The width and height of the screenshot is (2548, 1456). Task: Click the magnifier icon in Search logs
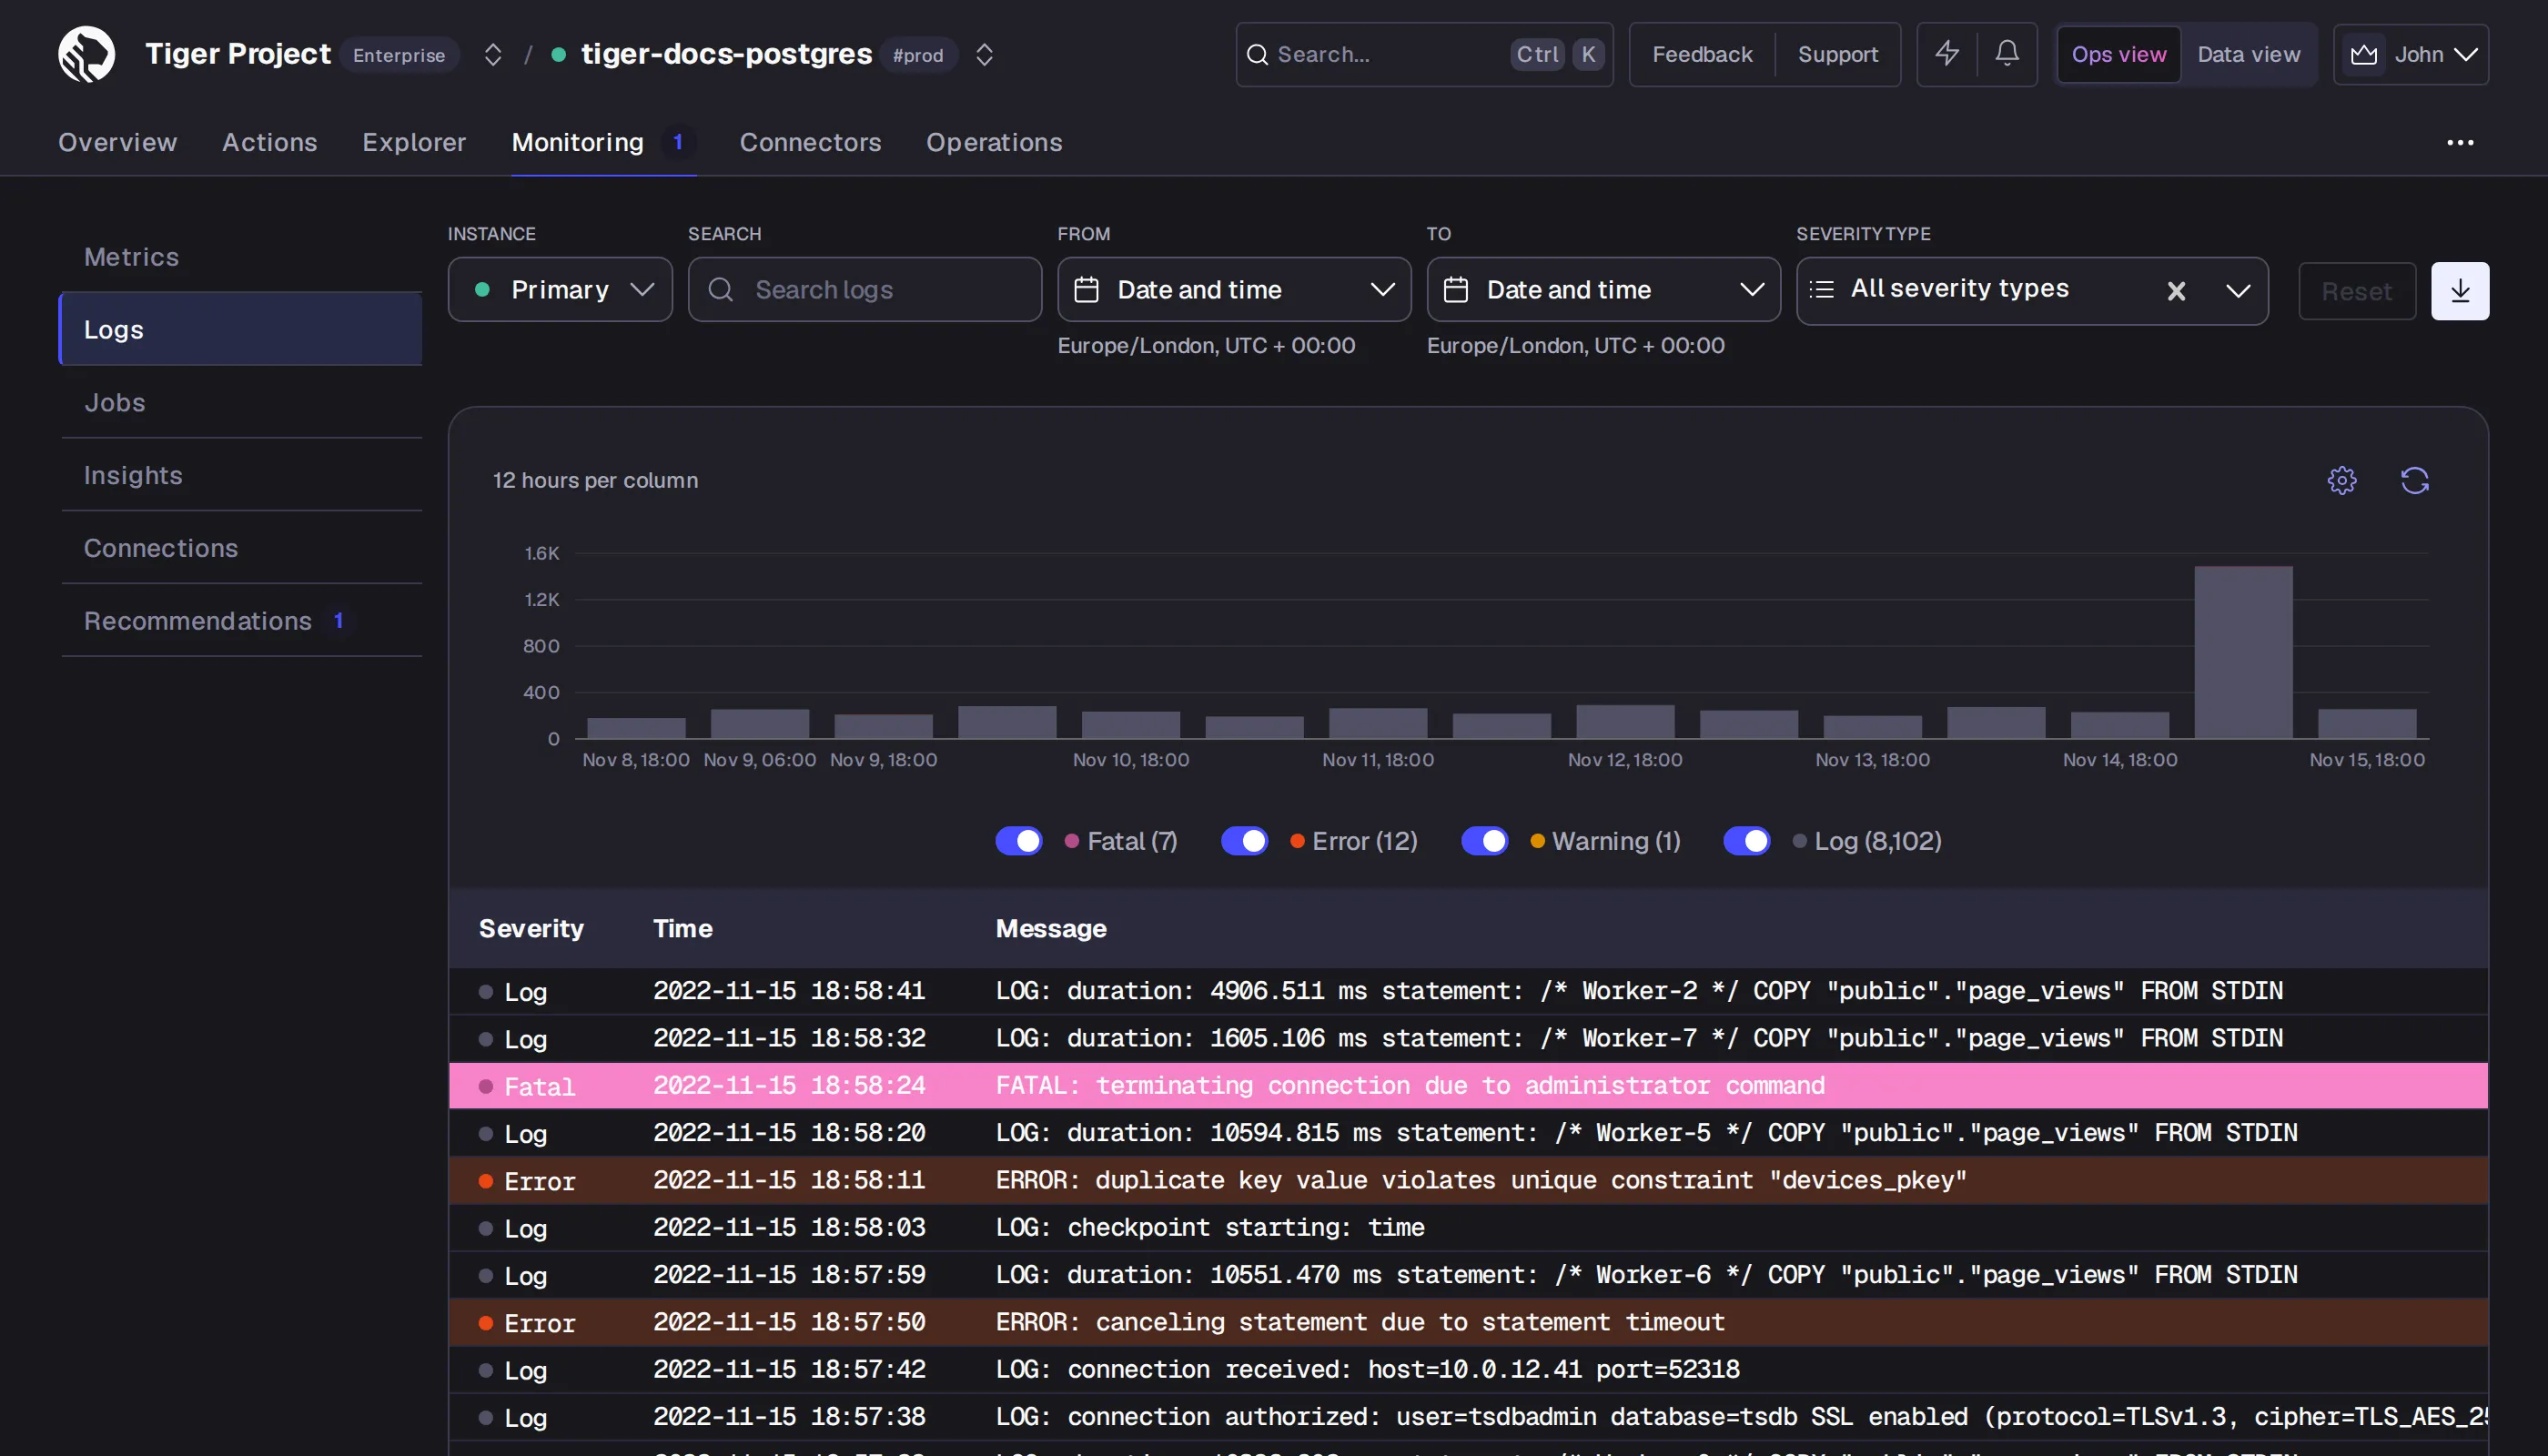tap(720, 290)
